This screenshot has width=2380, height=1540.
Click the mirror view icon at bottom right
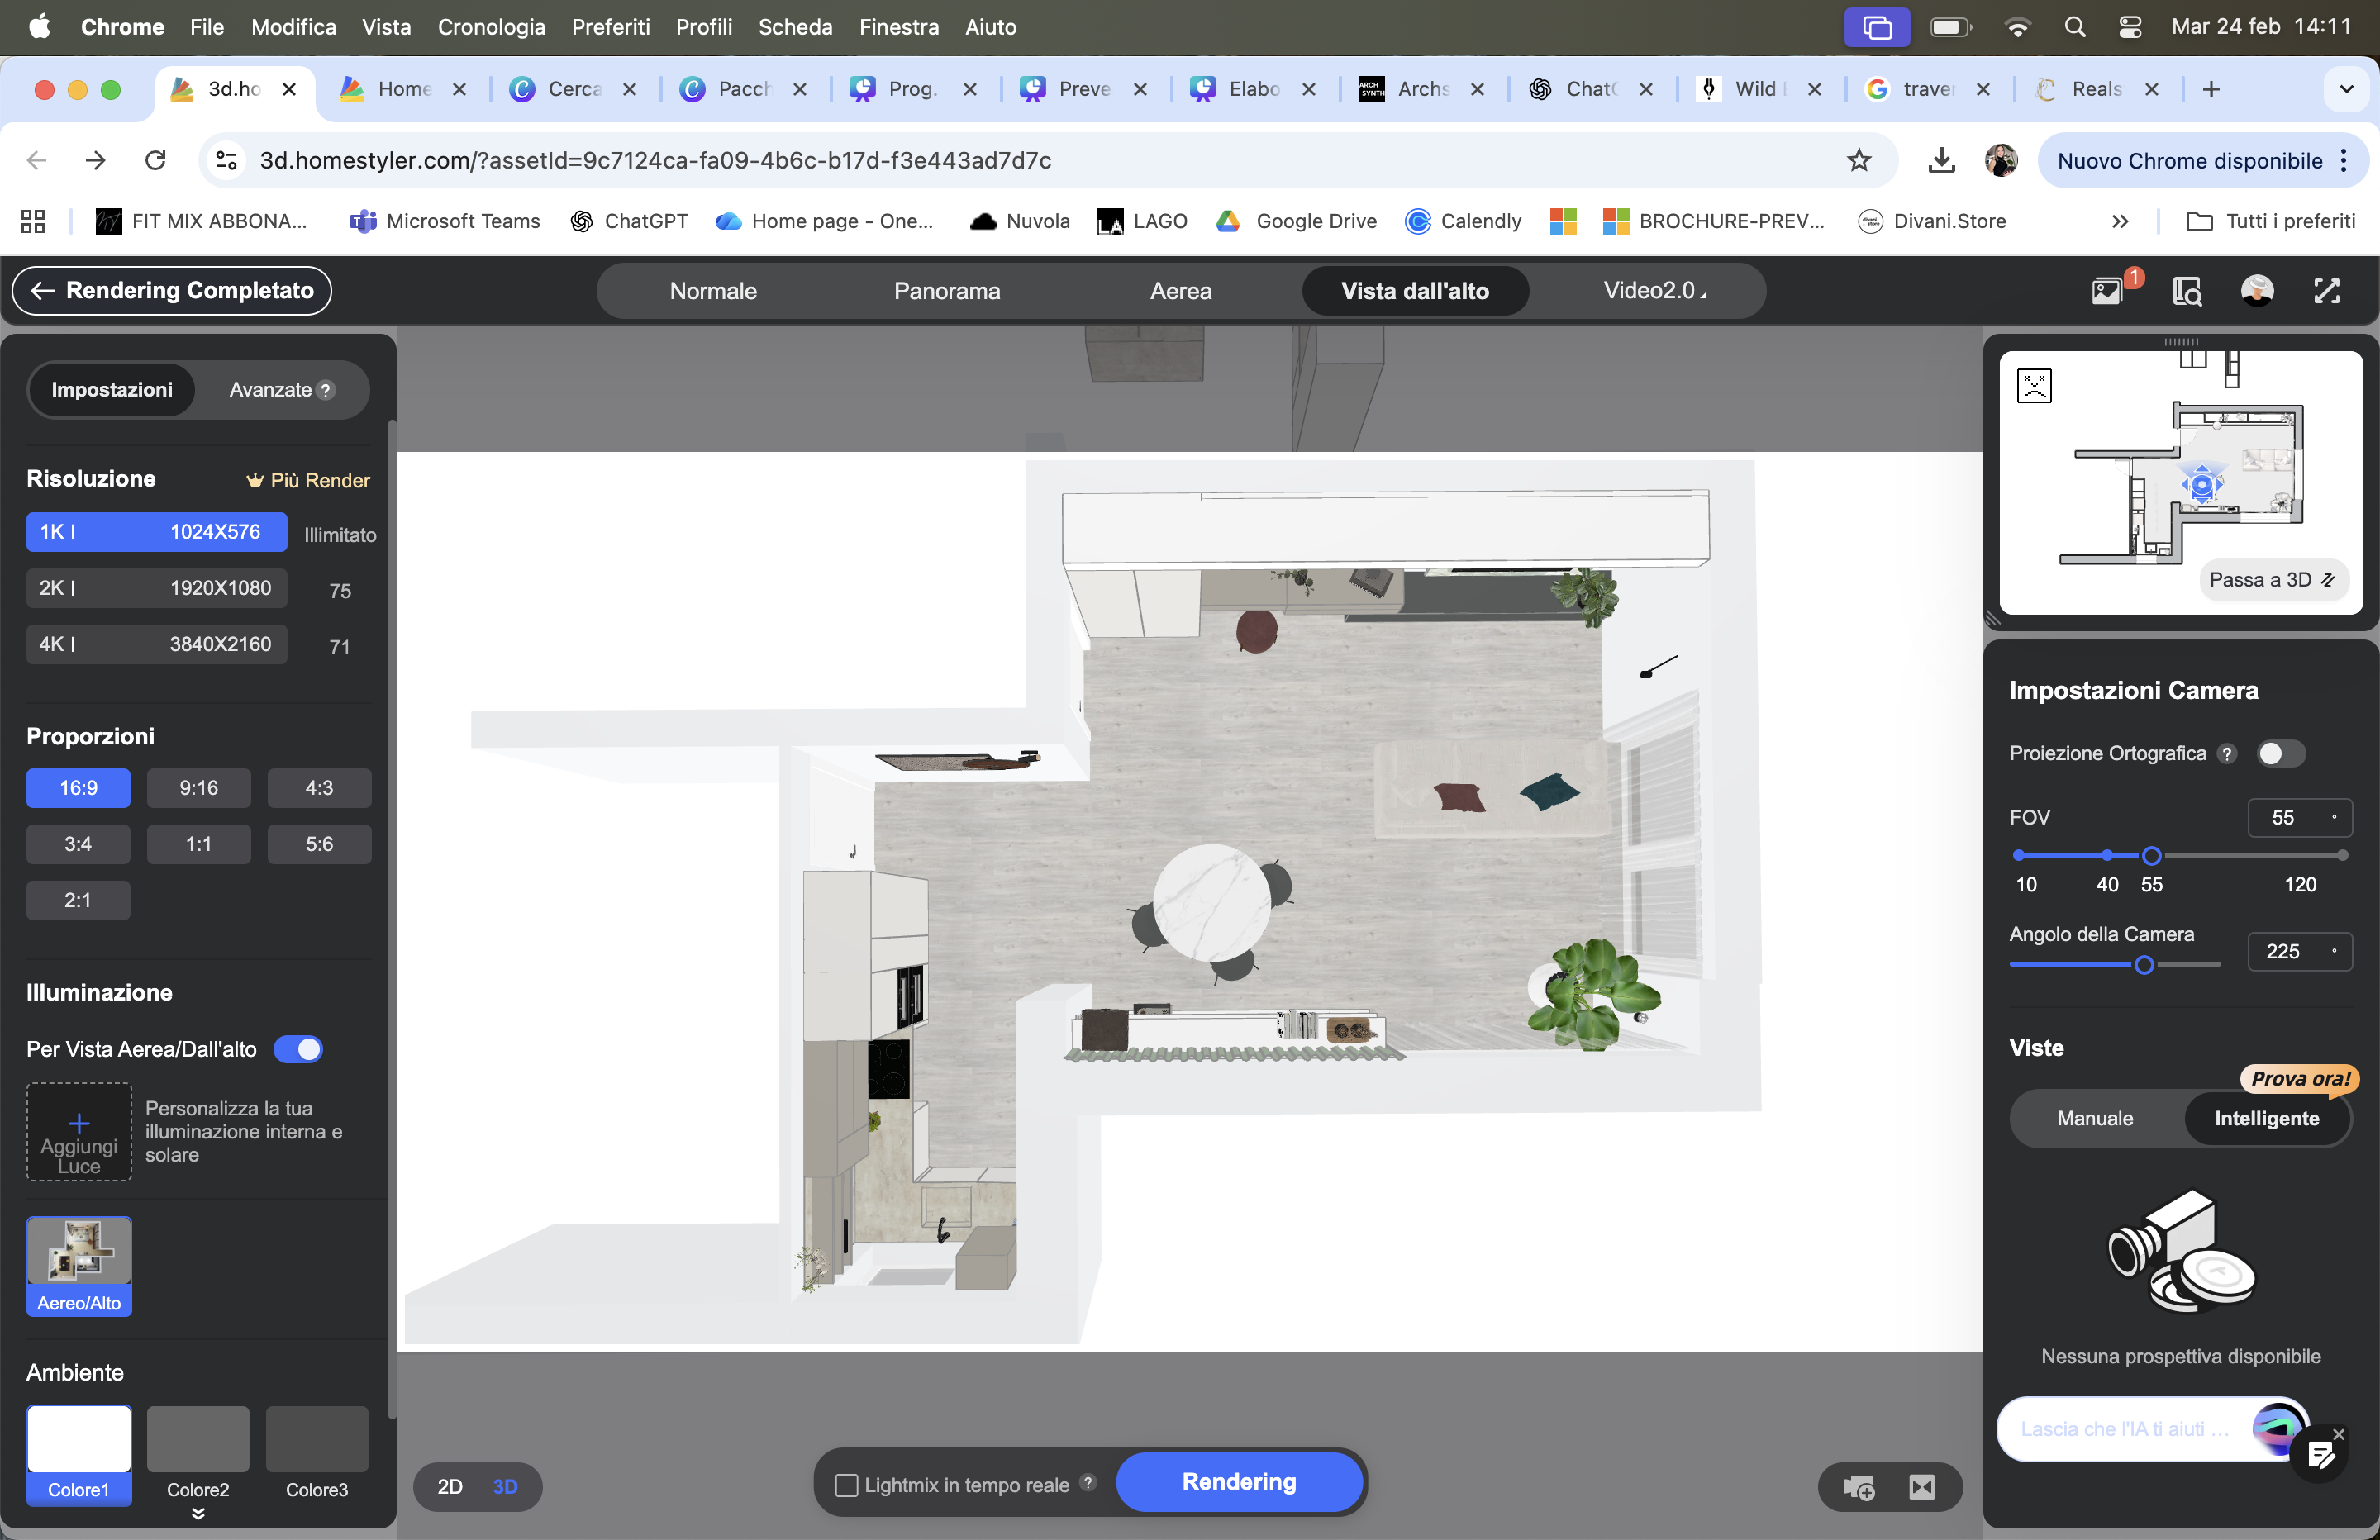coord(1921,1487)
